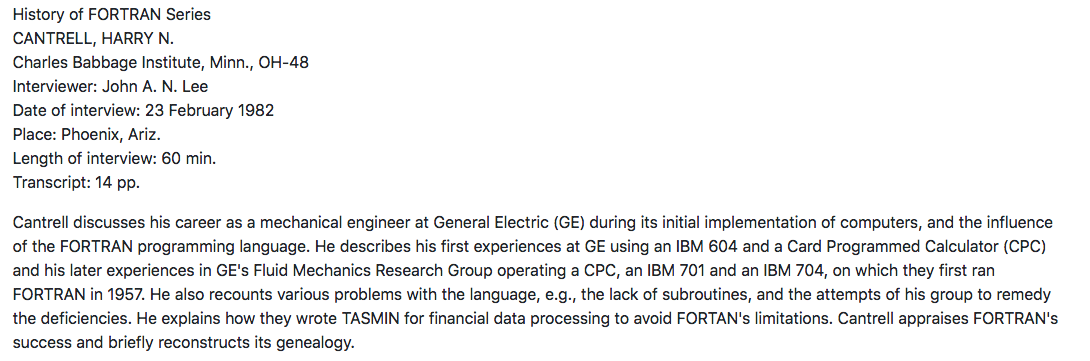Click 'Charles Babbage Institute, Minn., OH-48' line

click(x=161, y=63)
